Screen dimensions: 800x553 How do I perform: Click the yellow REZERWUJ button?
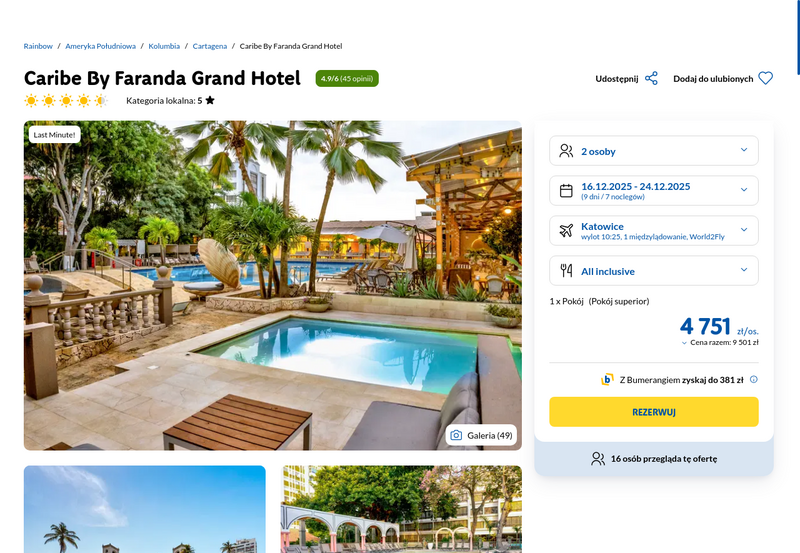click(x=654, y=412)
